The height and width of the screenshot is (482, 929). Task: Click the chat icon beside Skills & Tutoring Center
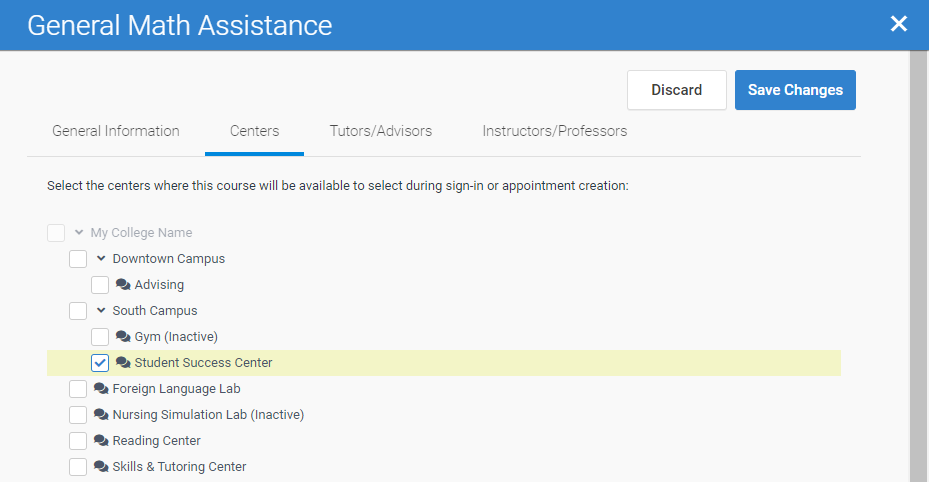[101, 467]
